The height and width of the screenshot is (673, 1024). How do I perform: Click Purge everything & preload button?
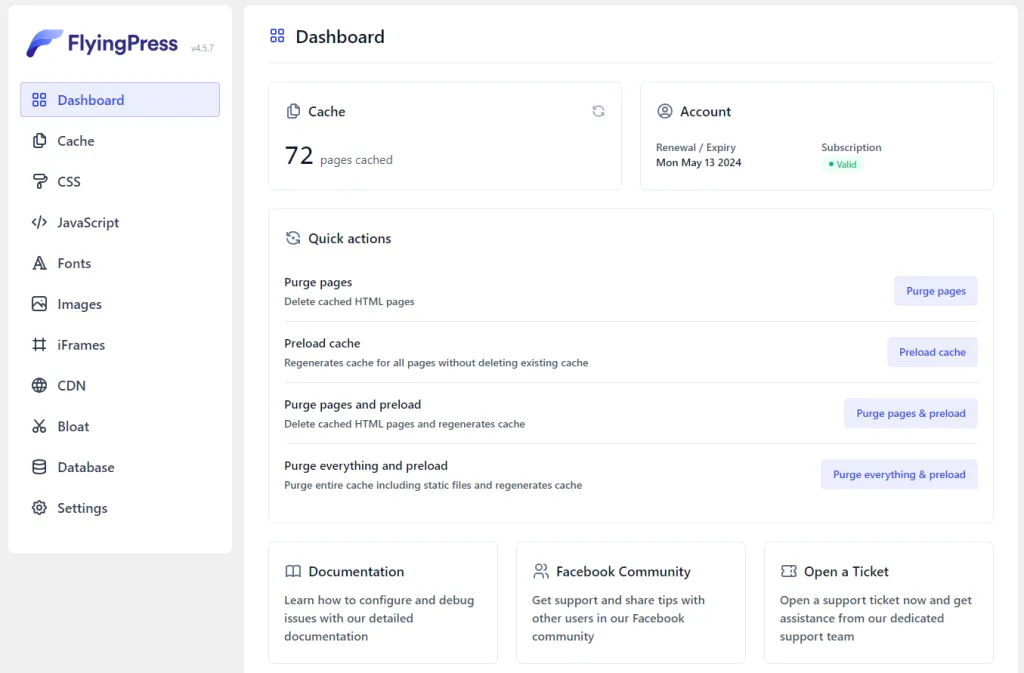899,475
